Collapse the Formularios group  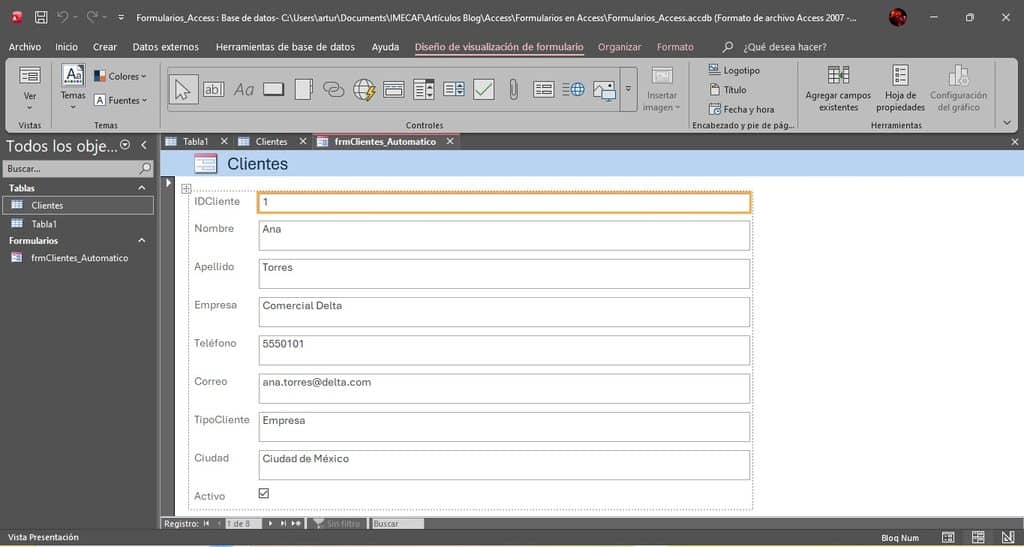coord(142,241)
